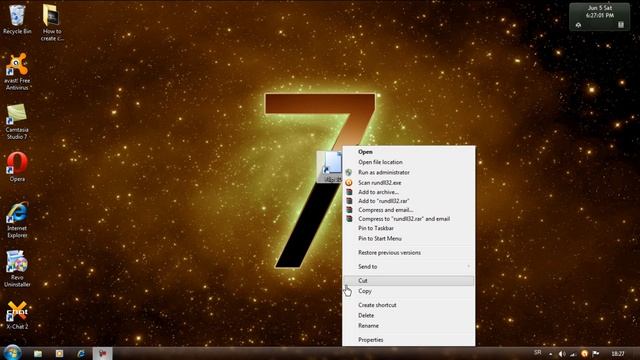The width and height of the screenshot is (640, 360).
Task: Choose Open from the context menu
Action: tap(409, 152)
